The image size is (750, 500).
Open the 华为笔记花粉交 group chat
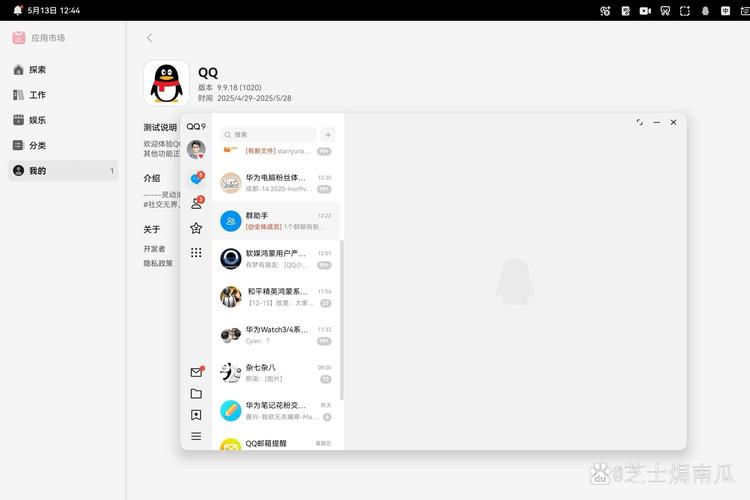pyautogui.click(x=276, y=411)
